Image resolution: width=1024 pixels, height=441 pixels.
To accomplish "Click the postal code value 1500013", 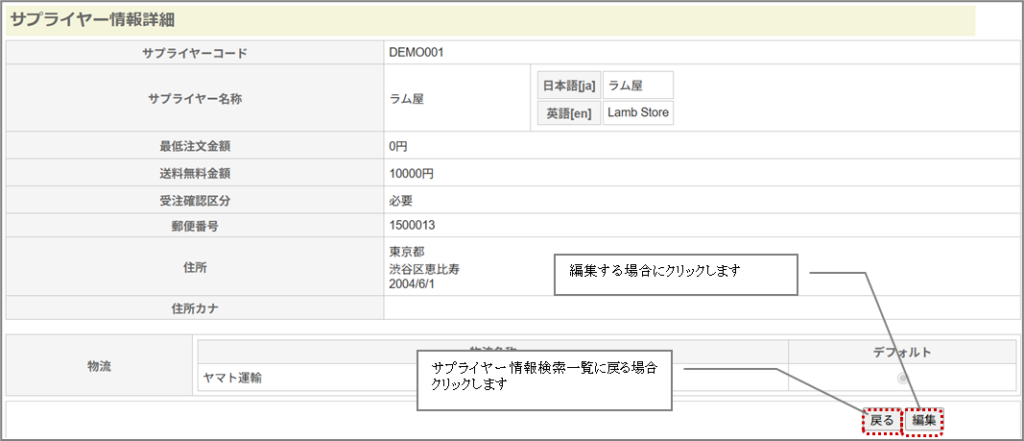I will [412, 226].
